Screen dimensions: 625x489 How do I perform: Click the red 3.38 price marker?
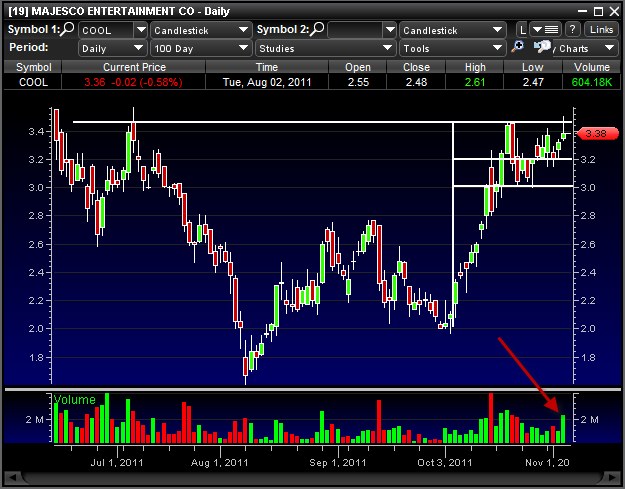[x=596, y=134]
